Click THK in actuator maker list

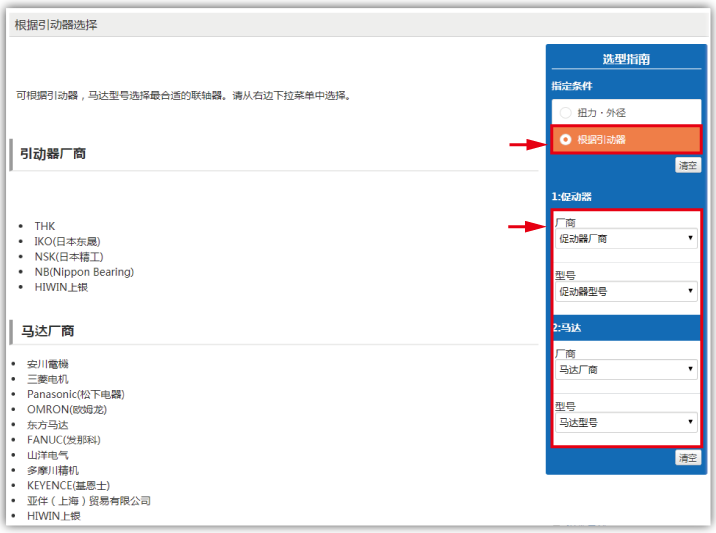click(x=45, y=226)
